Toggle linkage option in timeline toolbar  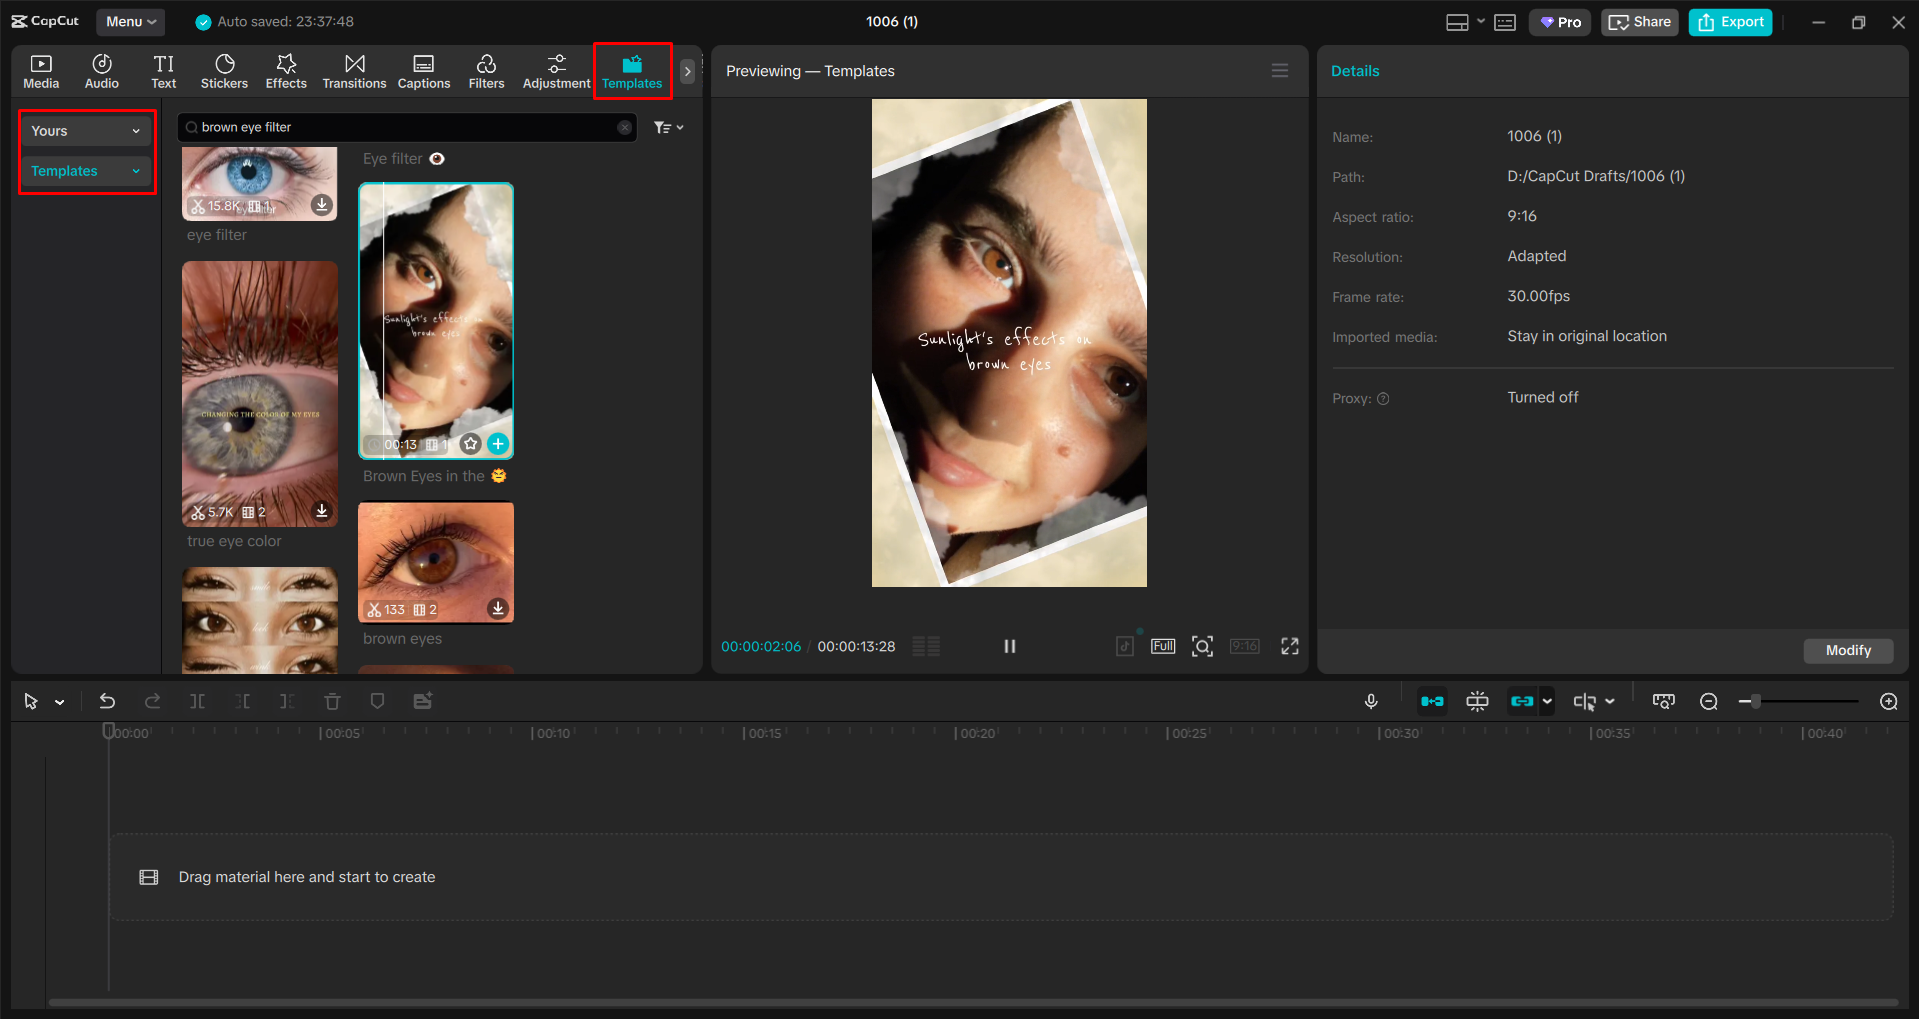coord(1522,702)
